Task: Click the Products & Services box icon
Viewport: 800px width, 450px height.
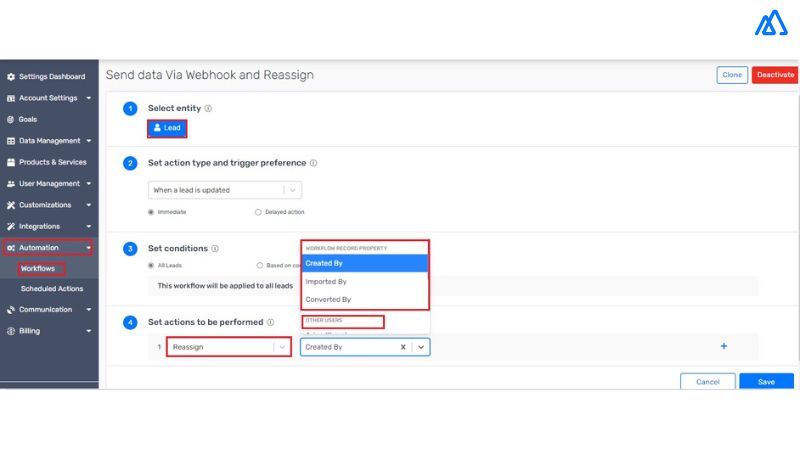Action: [11, 162]
